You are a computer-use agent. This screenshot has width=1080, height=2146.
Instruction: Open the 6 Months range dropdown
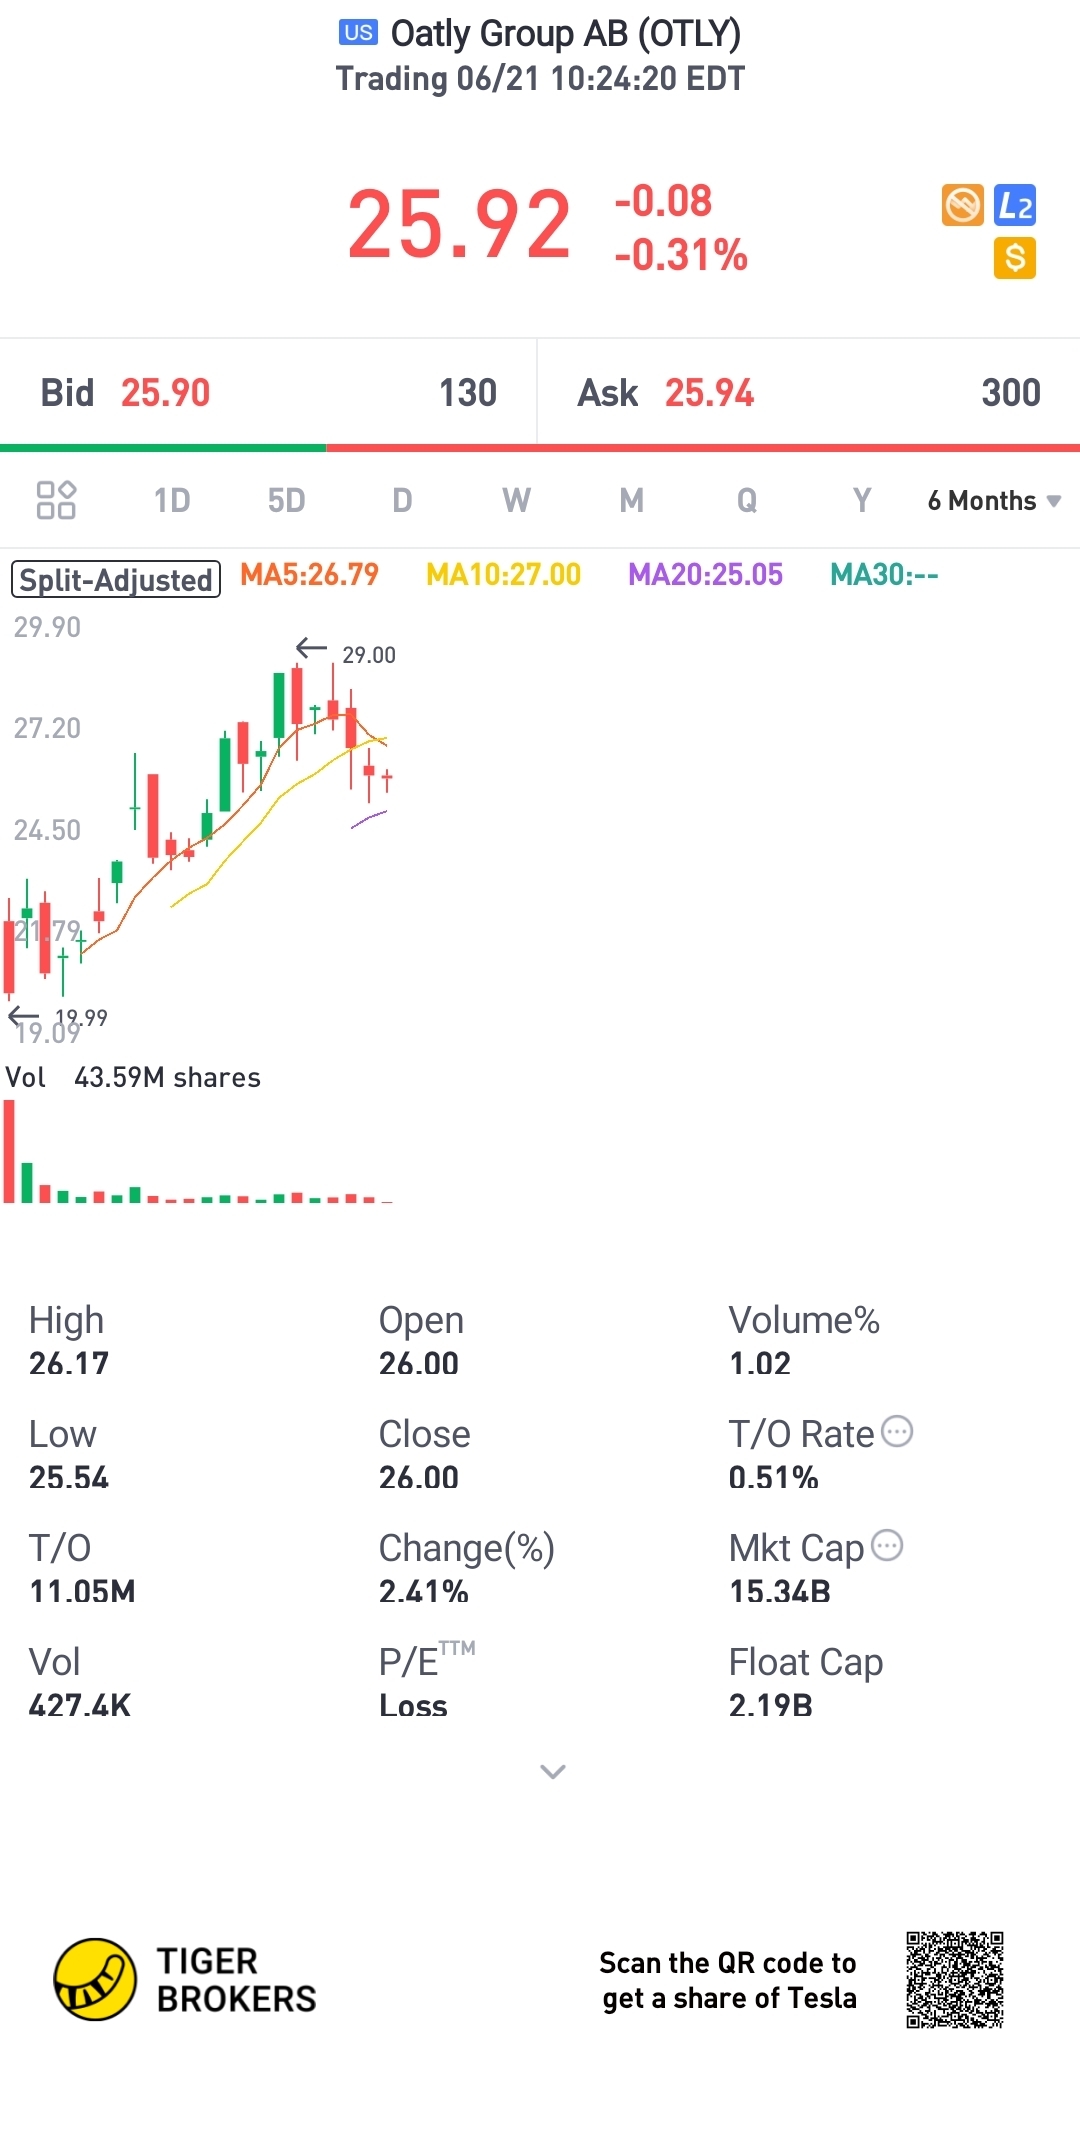pyautogui.click(x=994, y=500)
